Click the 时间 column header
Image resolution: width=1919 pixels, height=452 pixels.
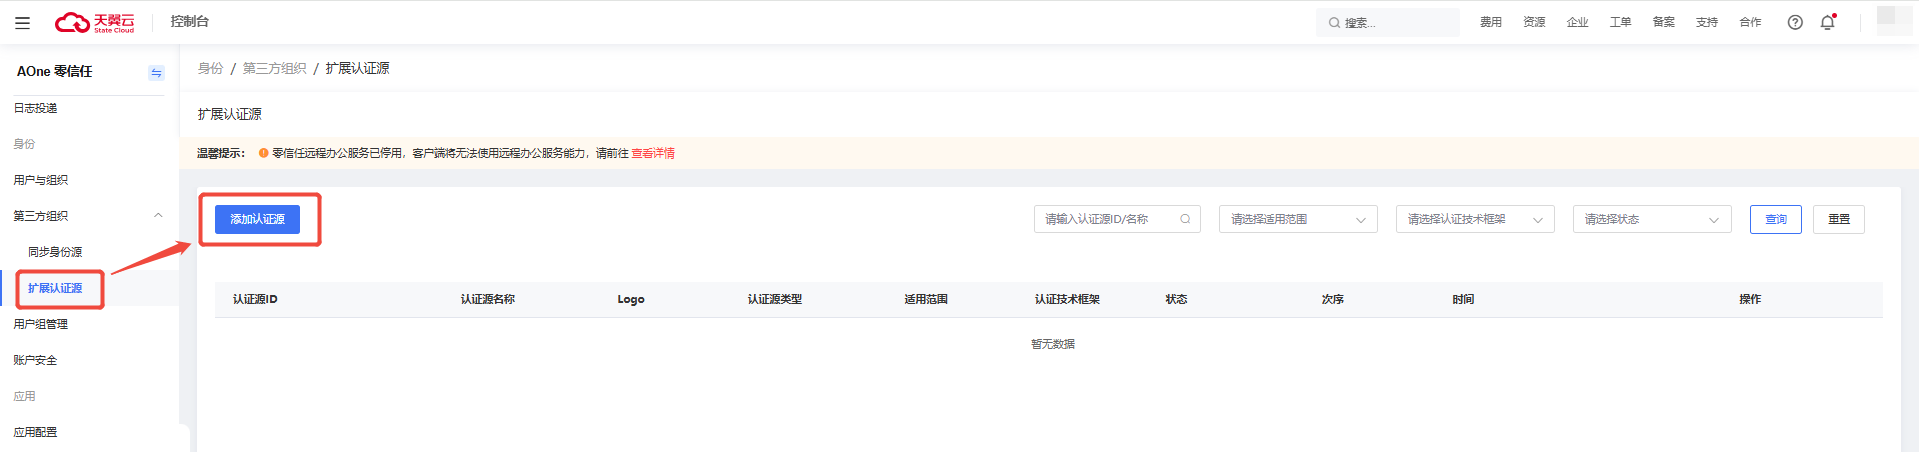pyautogui.click(x=1463, y=299)
